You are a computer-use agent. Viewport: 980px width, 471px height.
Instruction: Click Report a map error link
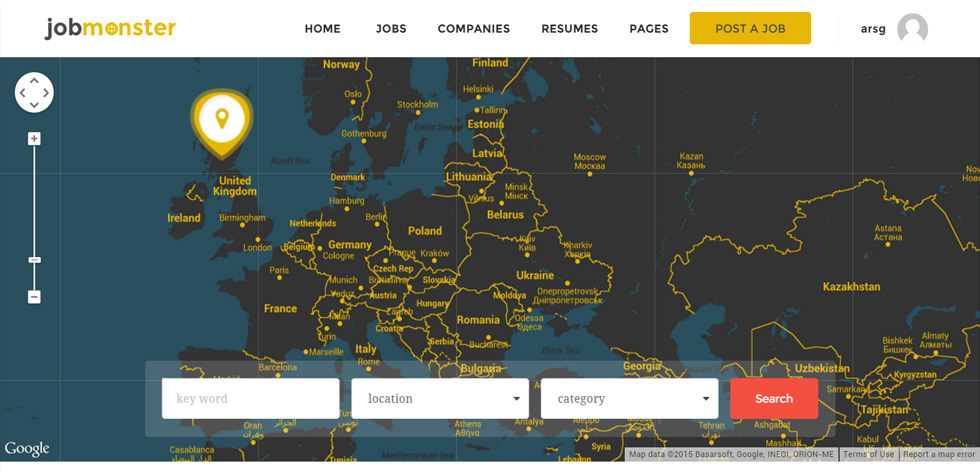point(939,454)
